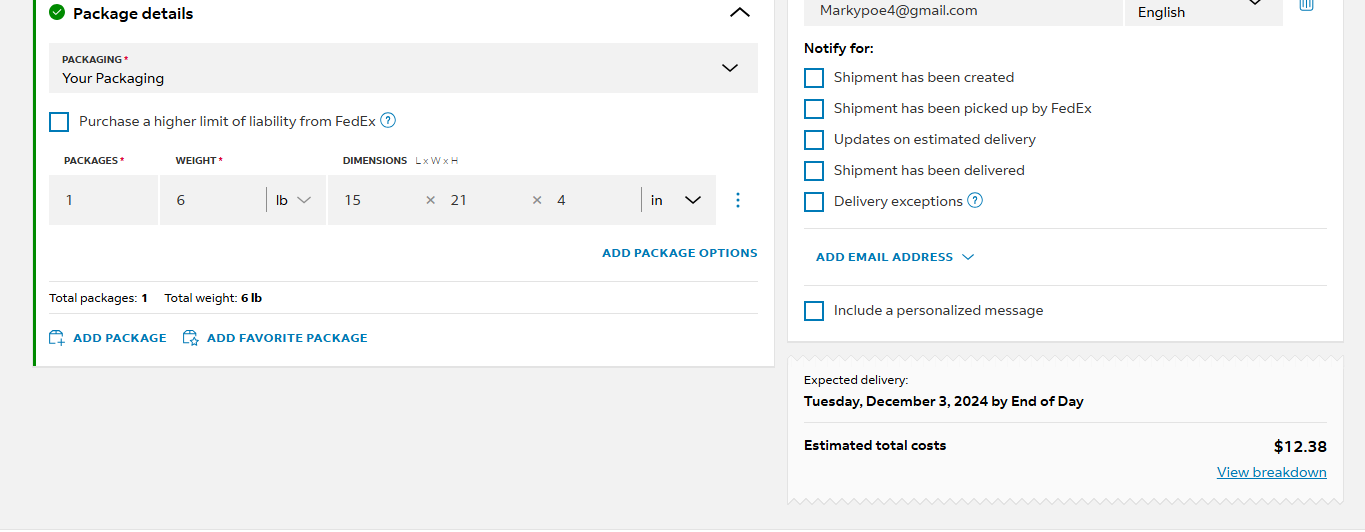
Task: Collapse the Package details section
Action: tap(739, 13)
